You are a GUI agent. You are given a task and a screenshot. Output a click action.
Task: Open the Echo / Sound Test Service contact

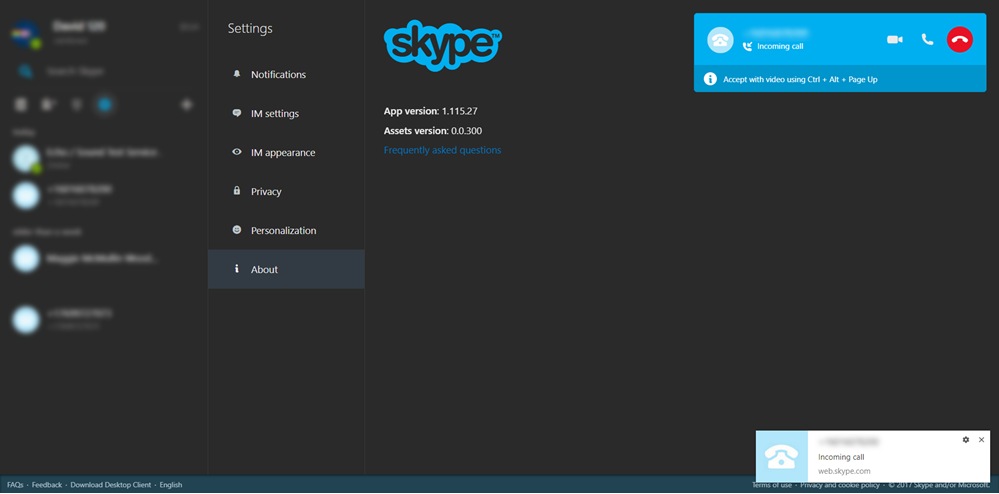[x=104, y=158]
